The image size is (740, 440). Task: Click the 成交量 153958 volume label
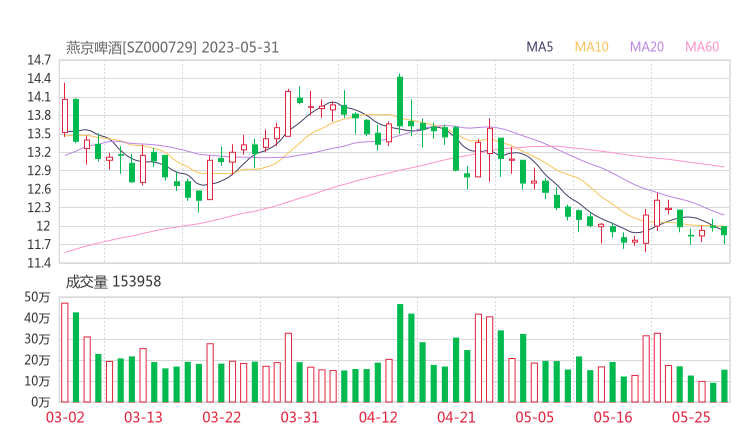113,282
